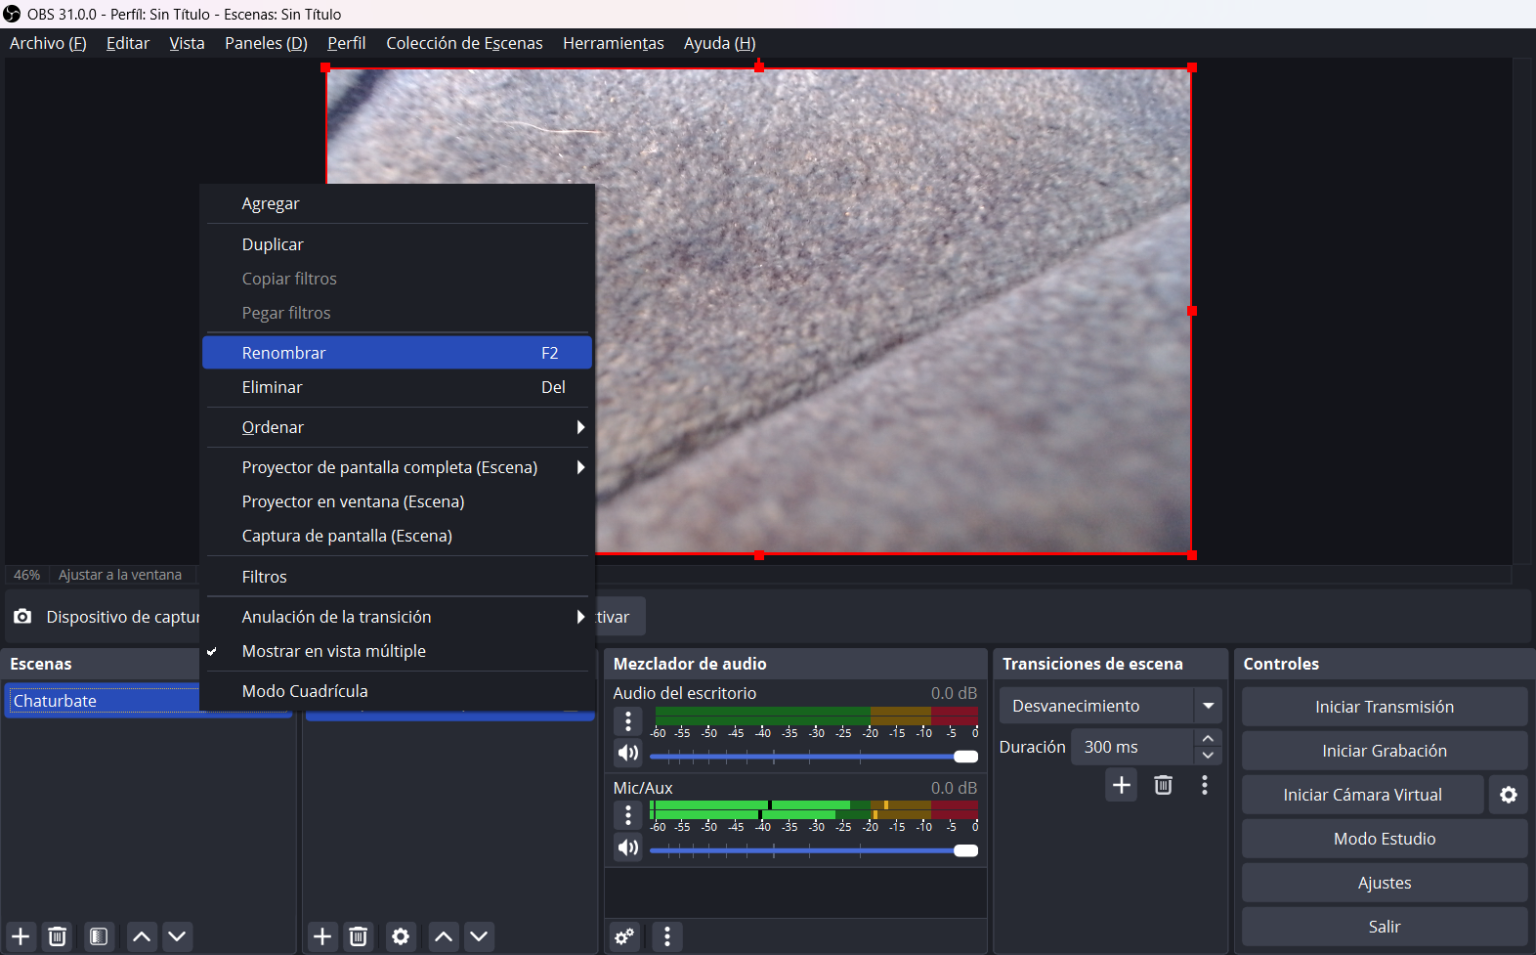This screenshot has height=955, width=1536.
Task: Mute the Mic/Aux speaker icon
Action: (628, 848)
